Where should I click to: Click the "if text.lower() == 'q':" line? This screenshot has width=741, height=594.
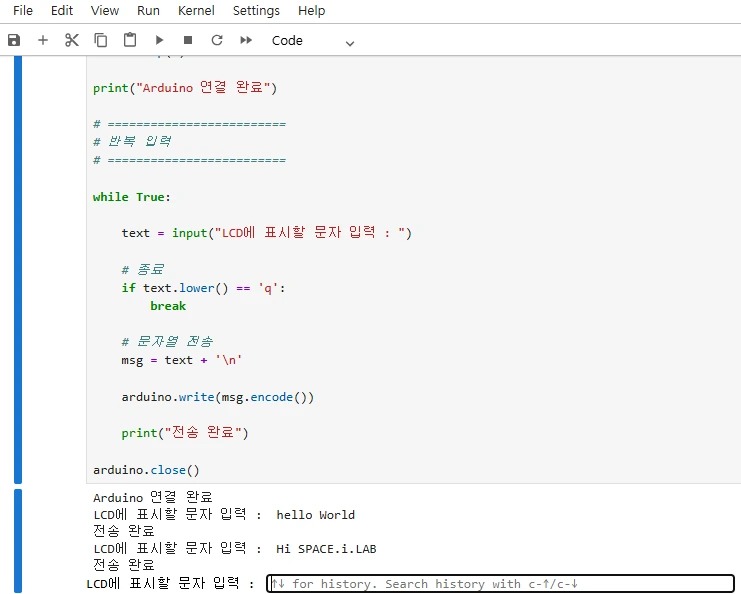pyautogui.click(x=203, y=288)
